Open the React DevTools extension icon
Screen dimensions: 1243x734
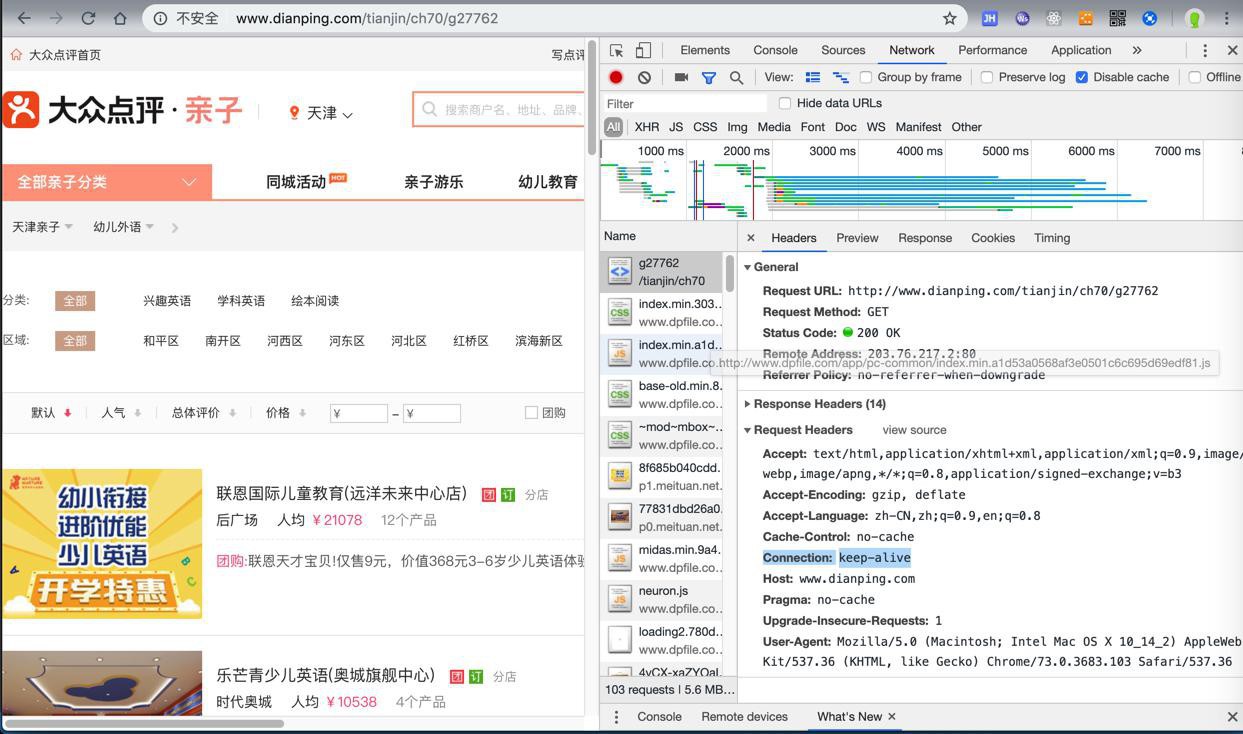[x=1053, y=18]
